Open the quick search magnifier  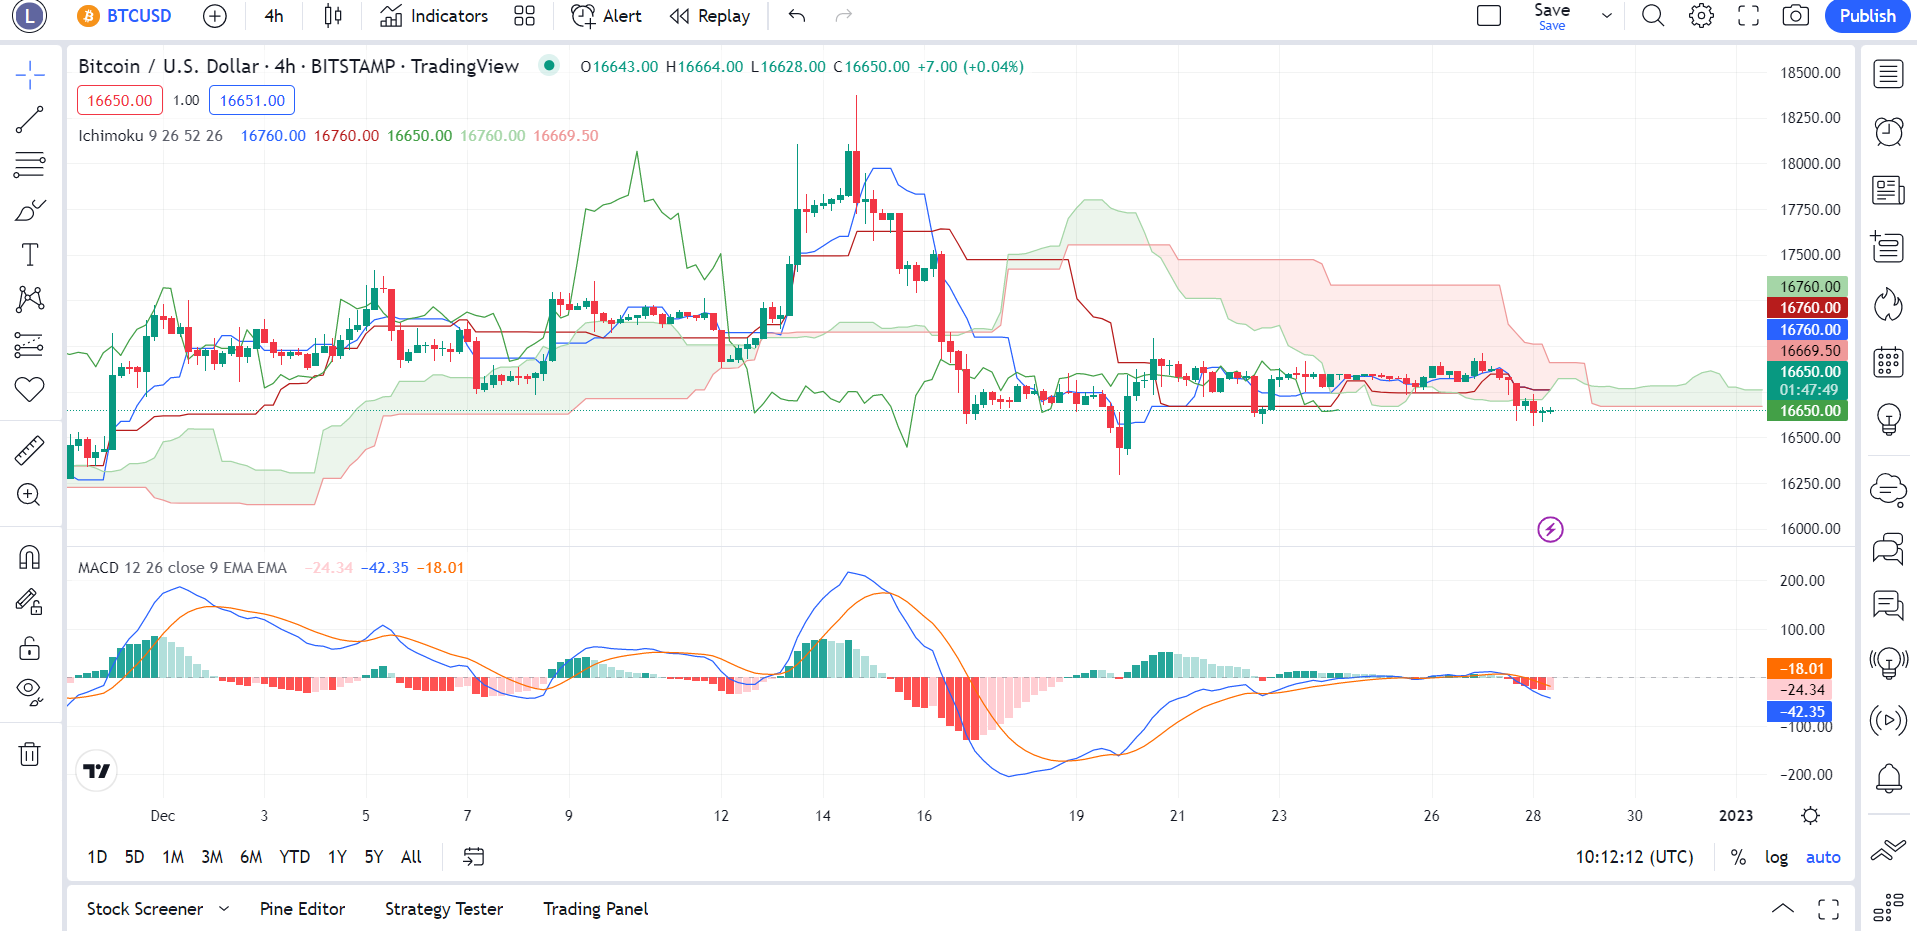[1653, 16]
